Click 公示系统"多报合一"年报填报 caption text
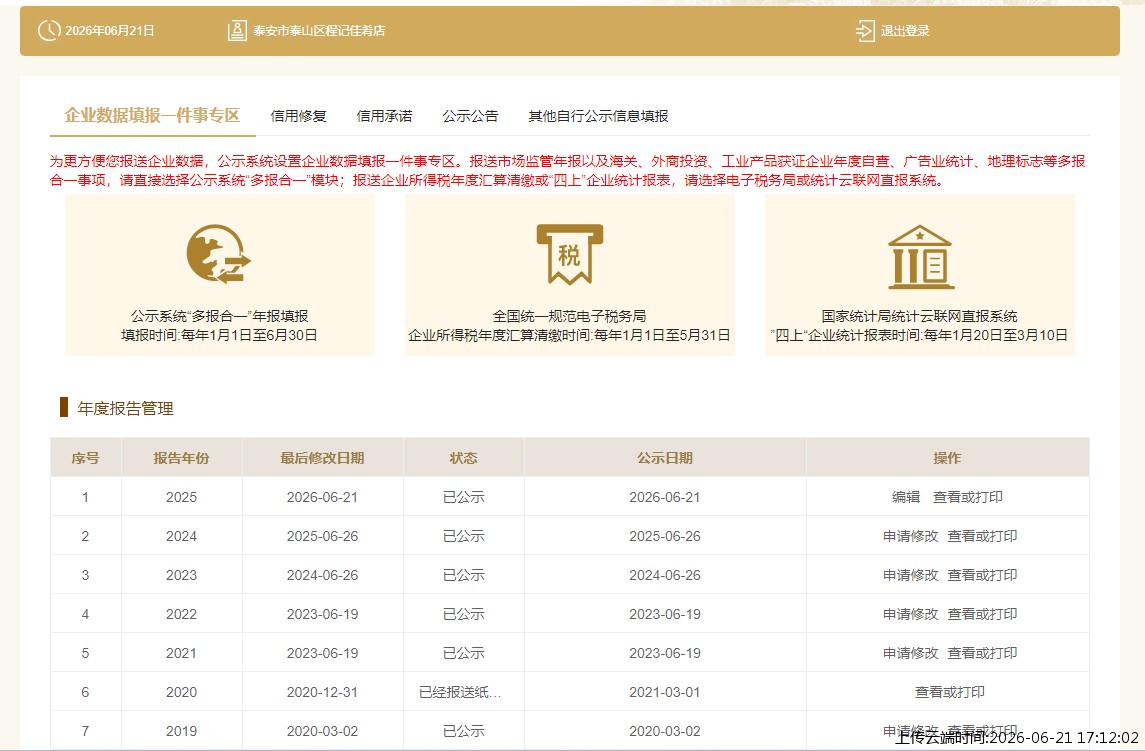The width and height of the screenshot is (1145, 751). coord(219,316)
